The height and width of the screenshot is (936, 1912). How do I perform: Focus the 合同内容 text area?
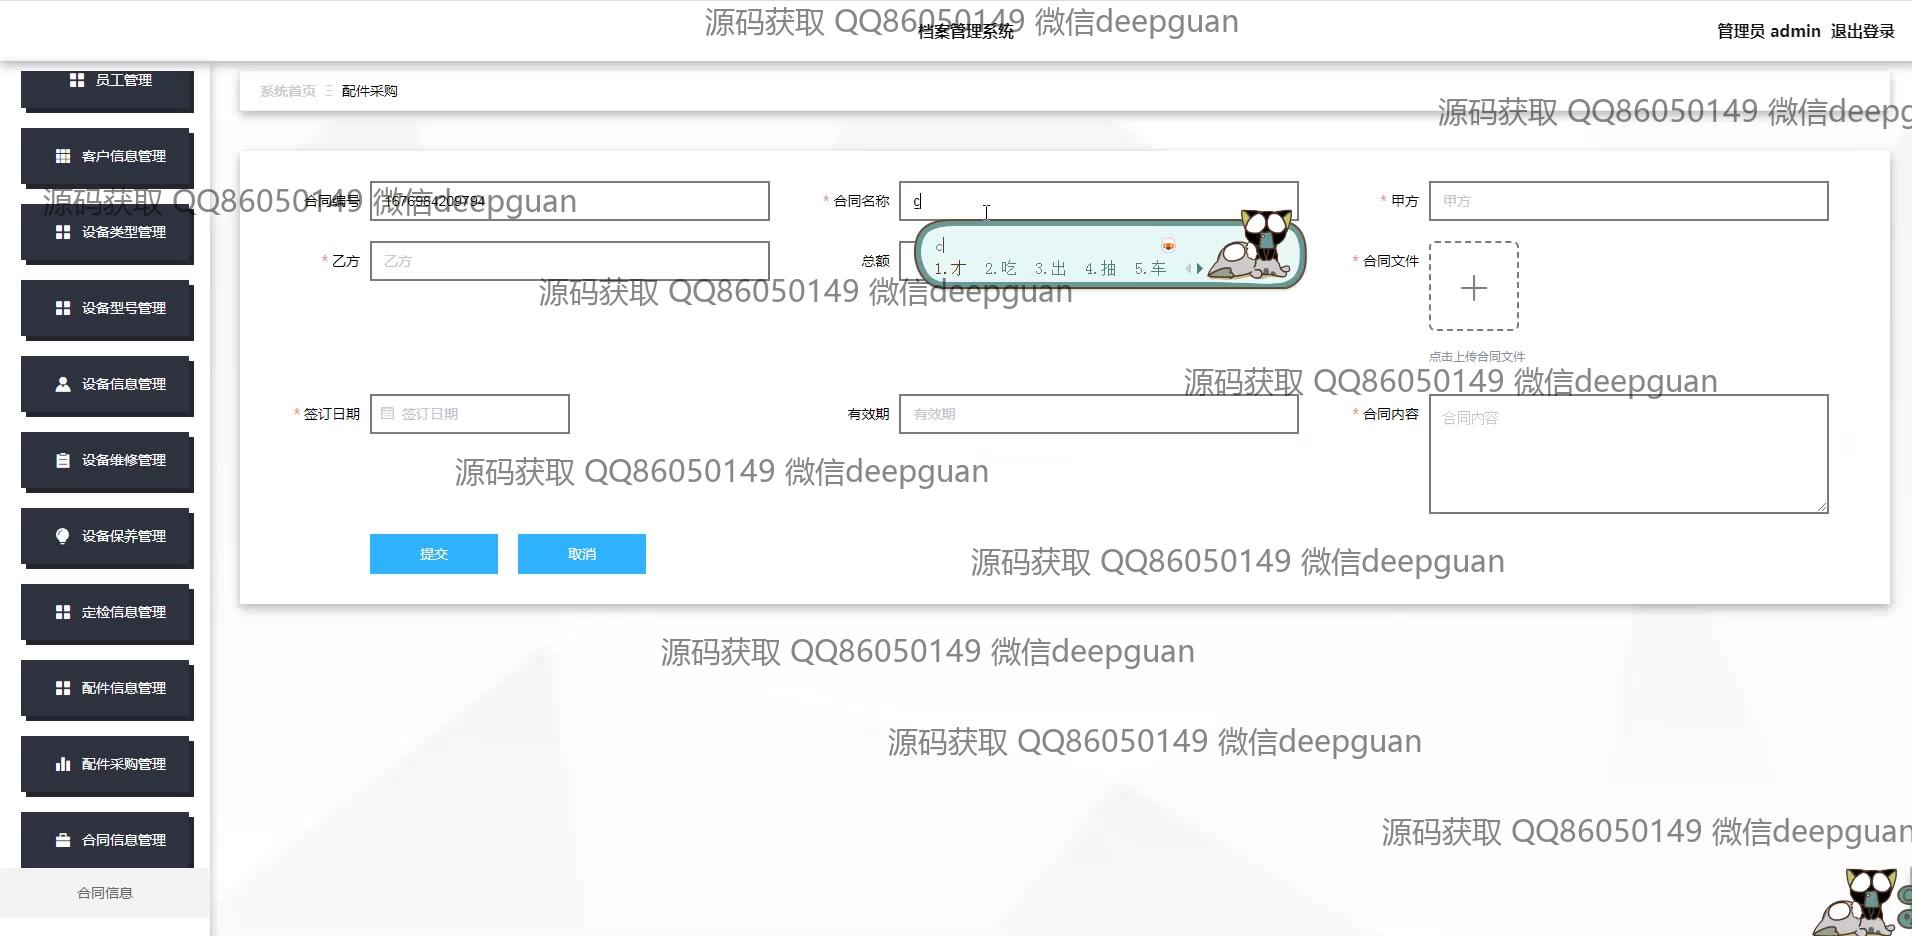tap(1629, 454)
